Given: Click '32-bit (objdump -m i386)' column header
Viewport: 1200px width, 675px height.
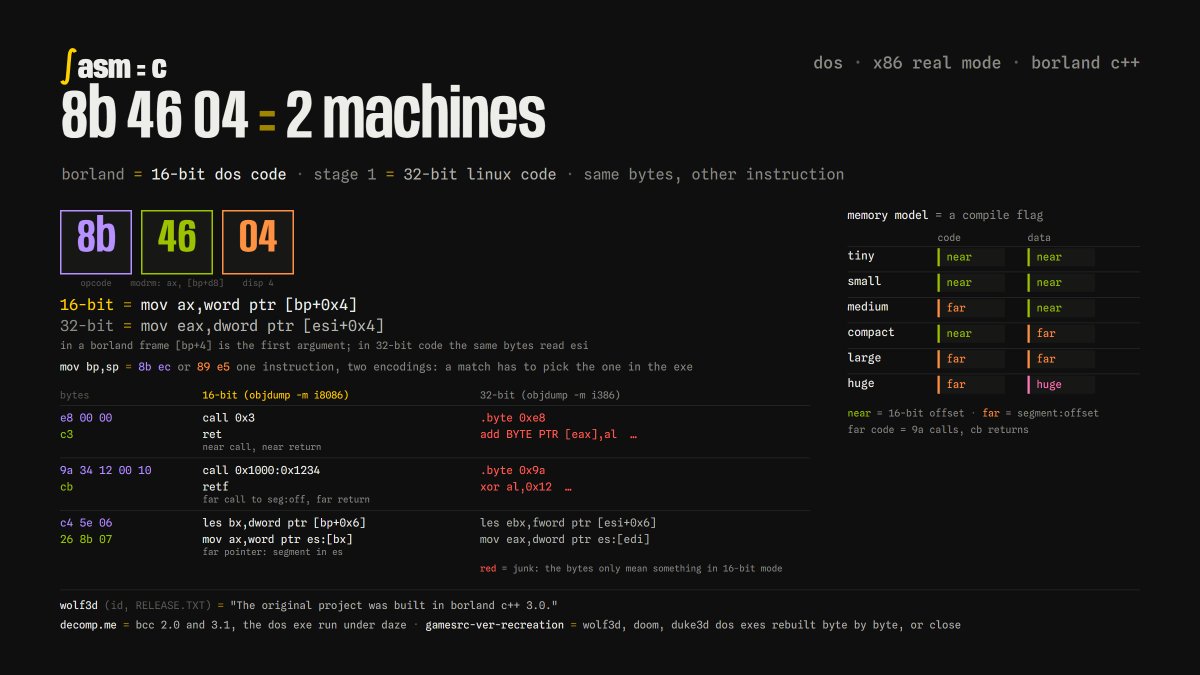Looking at the screenshot, I should (x=550, y=395).
